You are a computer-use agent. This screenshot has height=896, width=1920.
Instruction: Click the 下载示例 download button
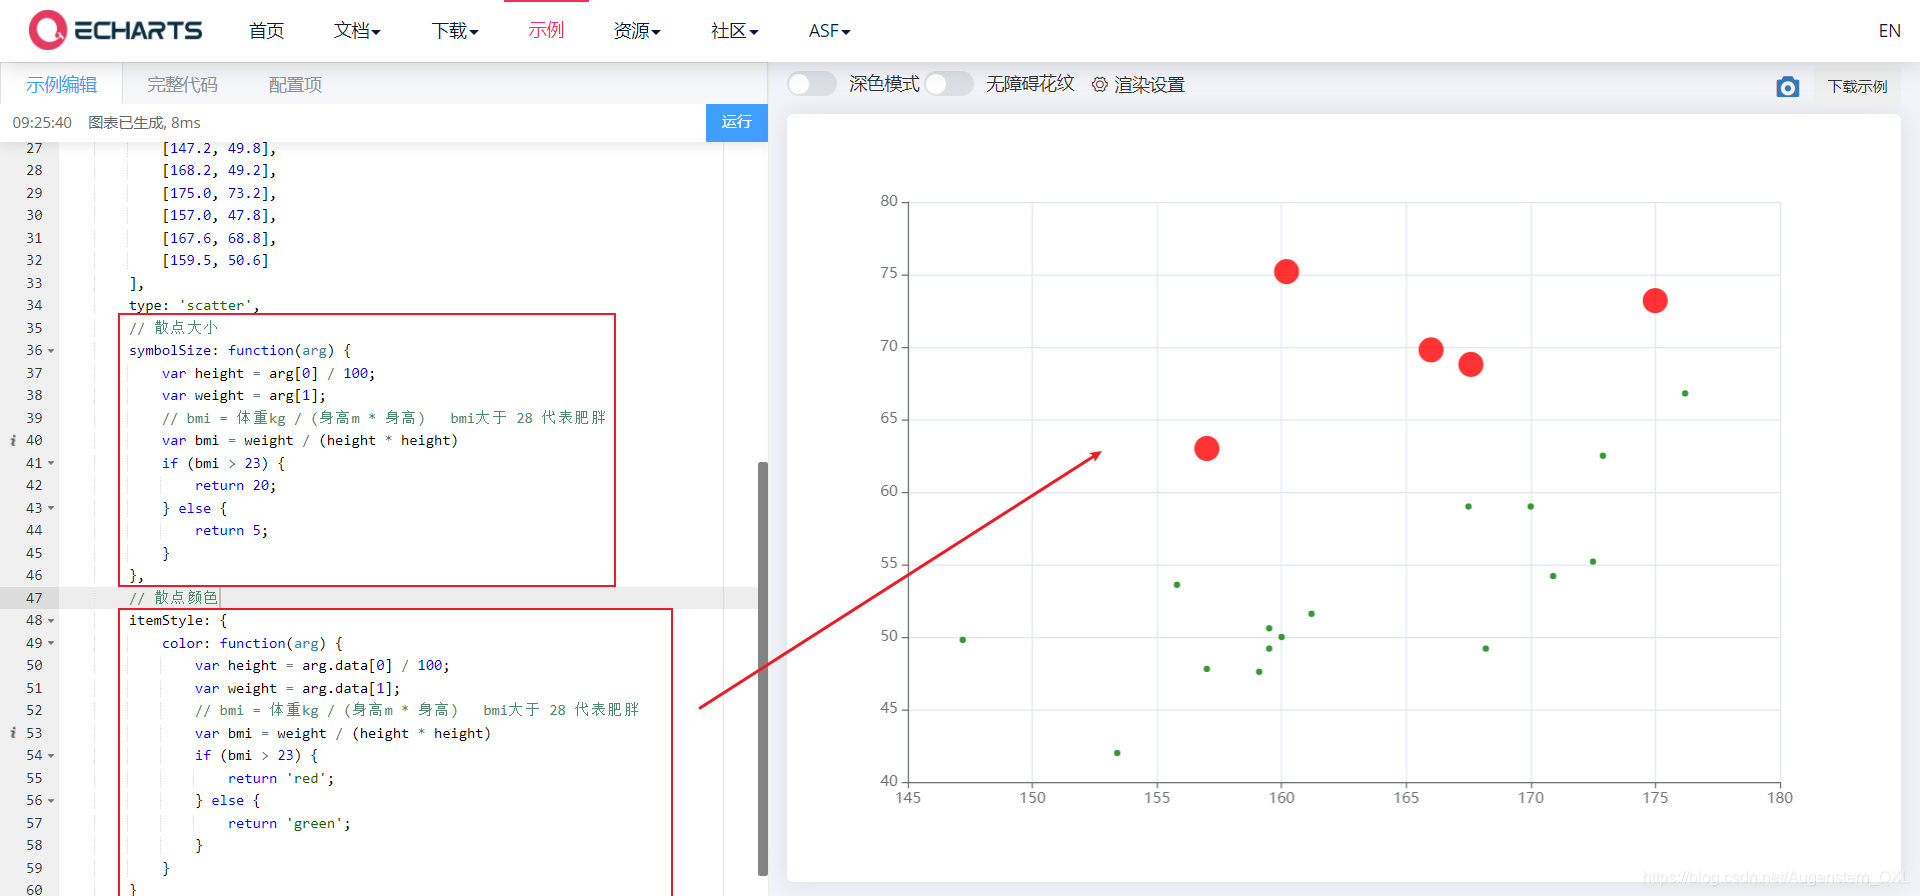pos(1858,87)
